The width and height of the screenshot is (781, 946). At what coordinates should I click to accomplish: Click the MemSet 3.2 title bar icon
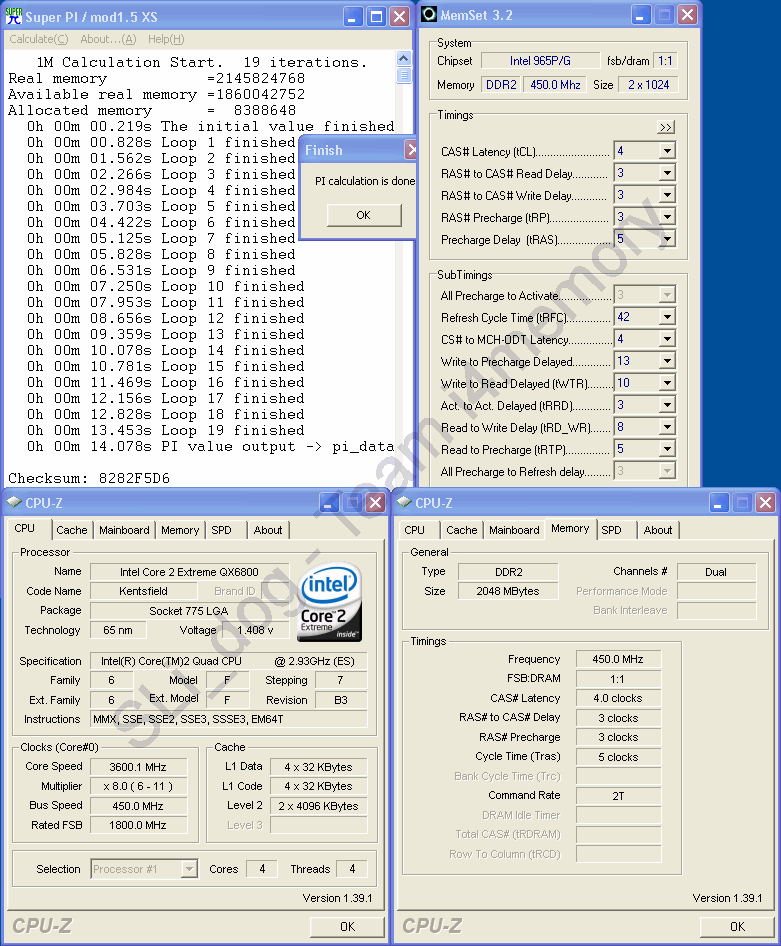click(x=429, y=14)
